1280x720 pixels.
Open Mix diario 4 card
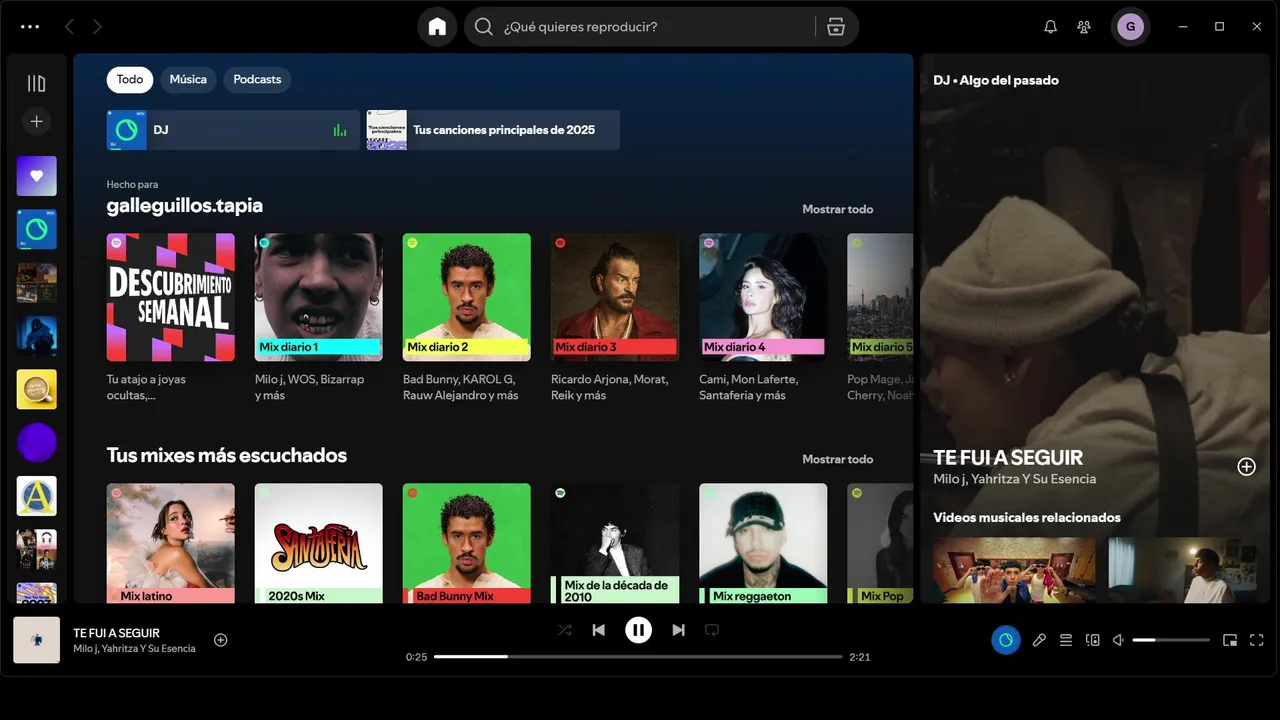click(x=763, y=318)
